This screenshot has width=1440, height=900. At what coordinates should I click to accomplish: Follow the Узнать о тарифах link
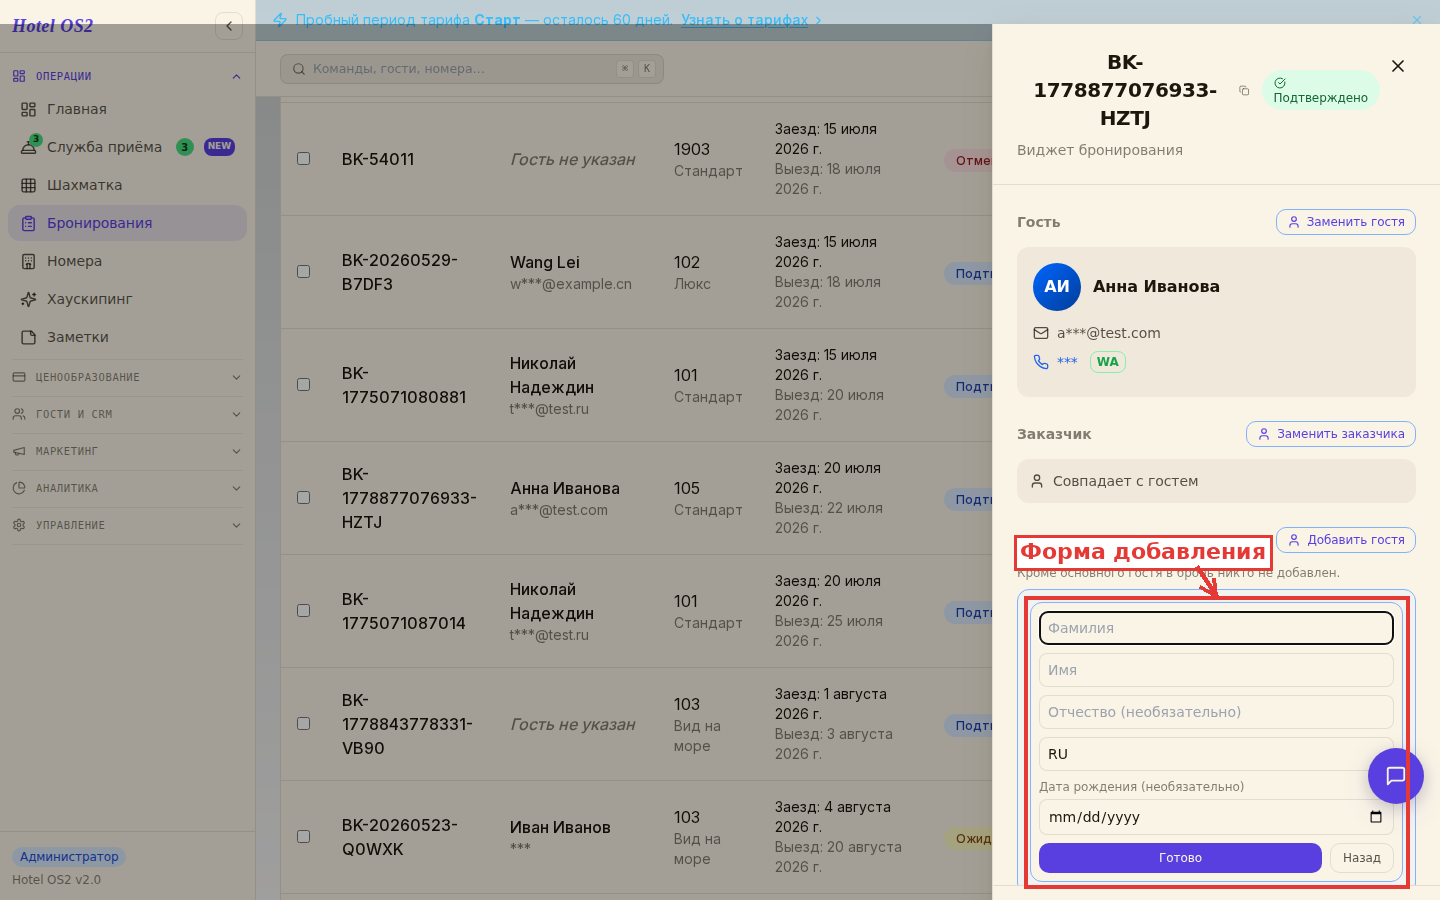745,20
